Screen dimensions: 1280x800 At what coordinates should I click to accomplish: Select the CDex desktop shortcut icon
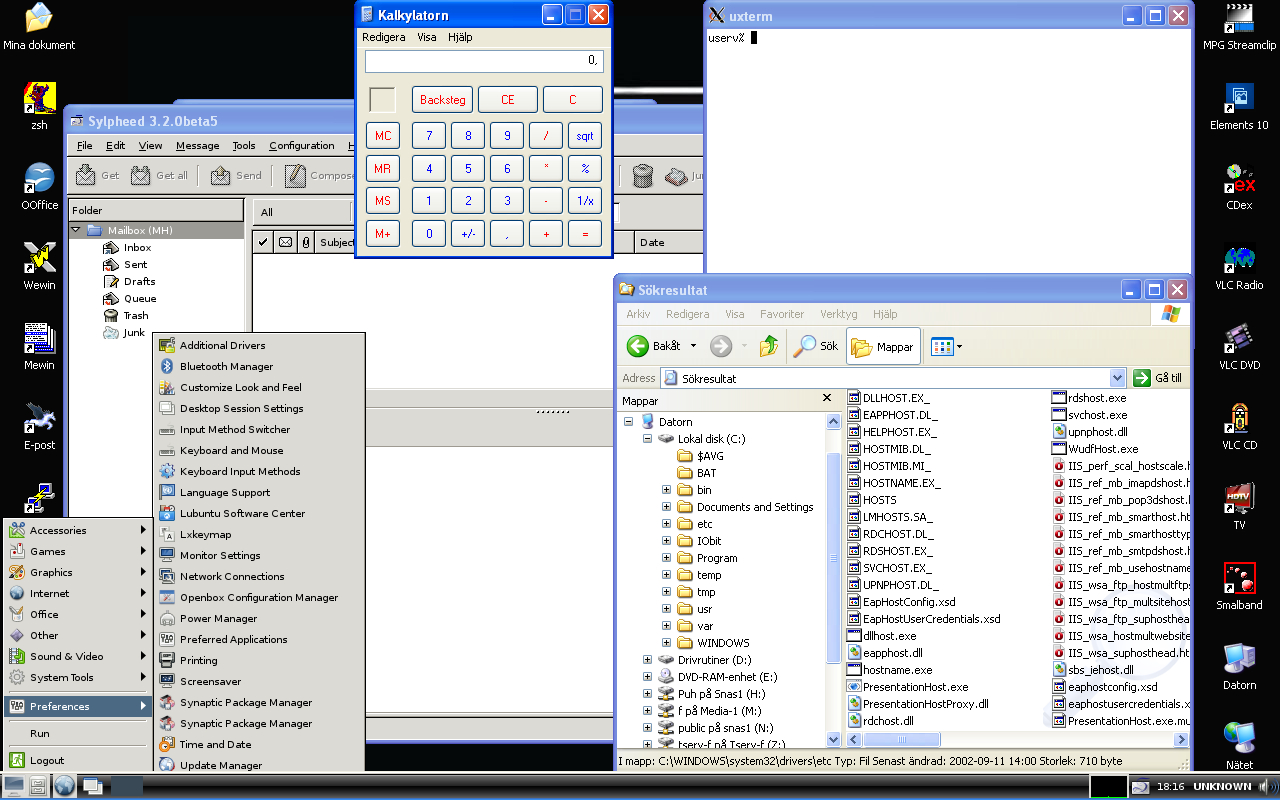click(1239, 180)
